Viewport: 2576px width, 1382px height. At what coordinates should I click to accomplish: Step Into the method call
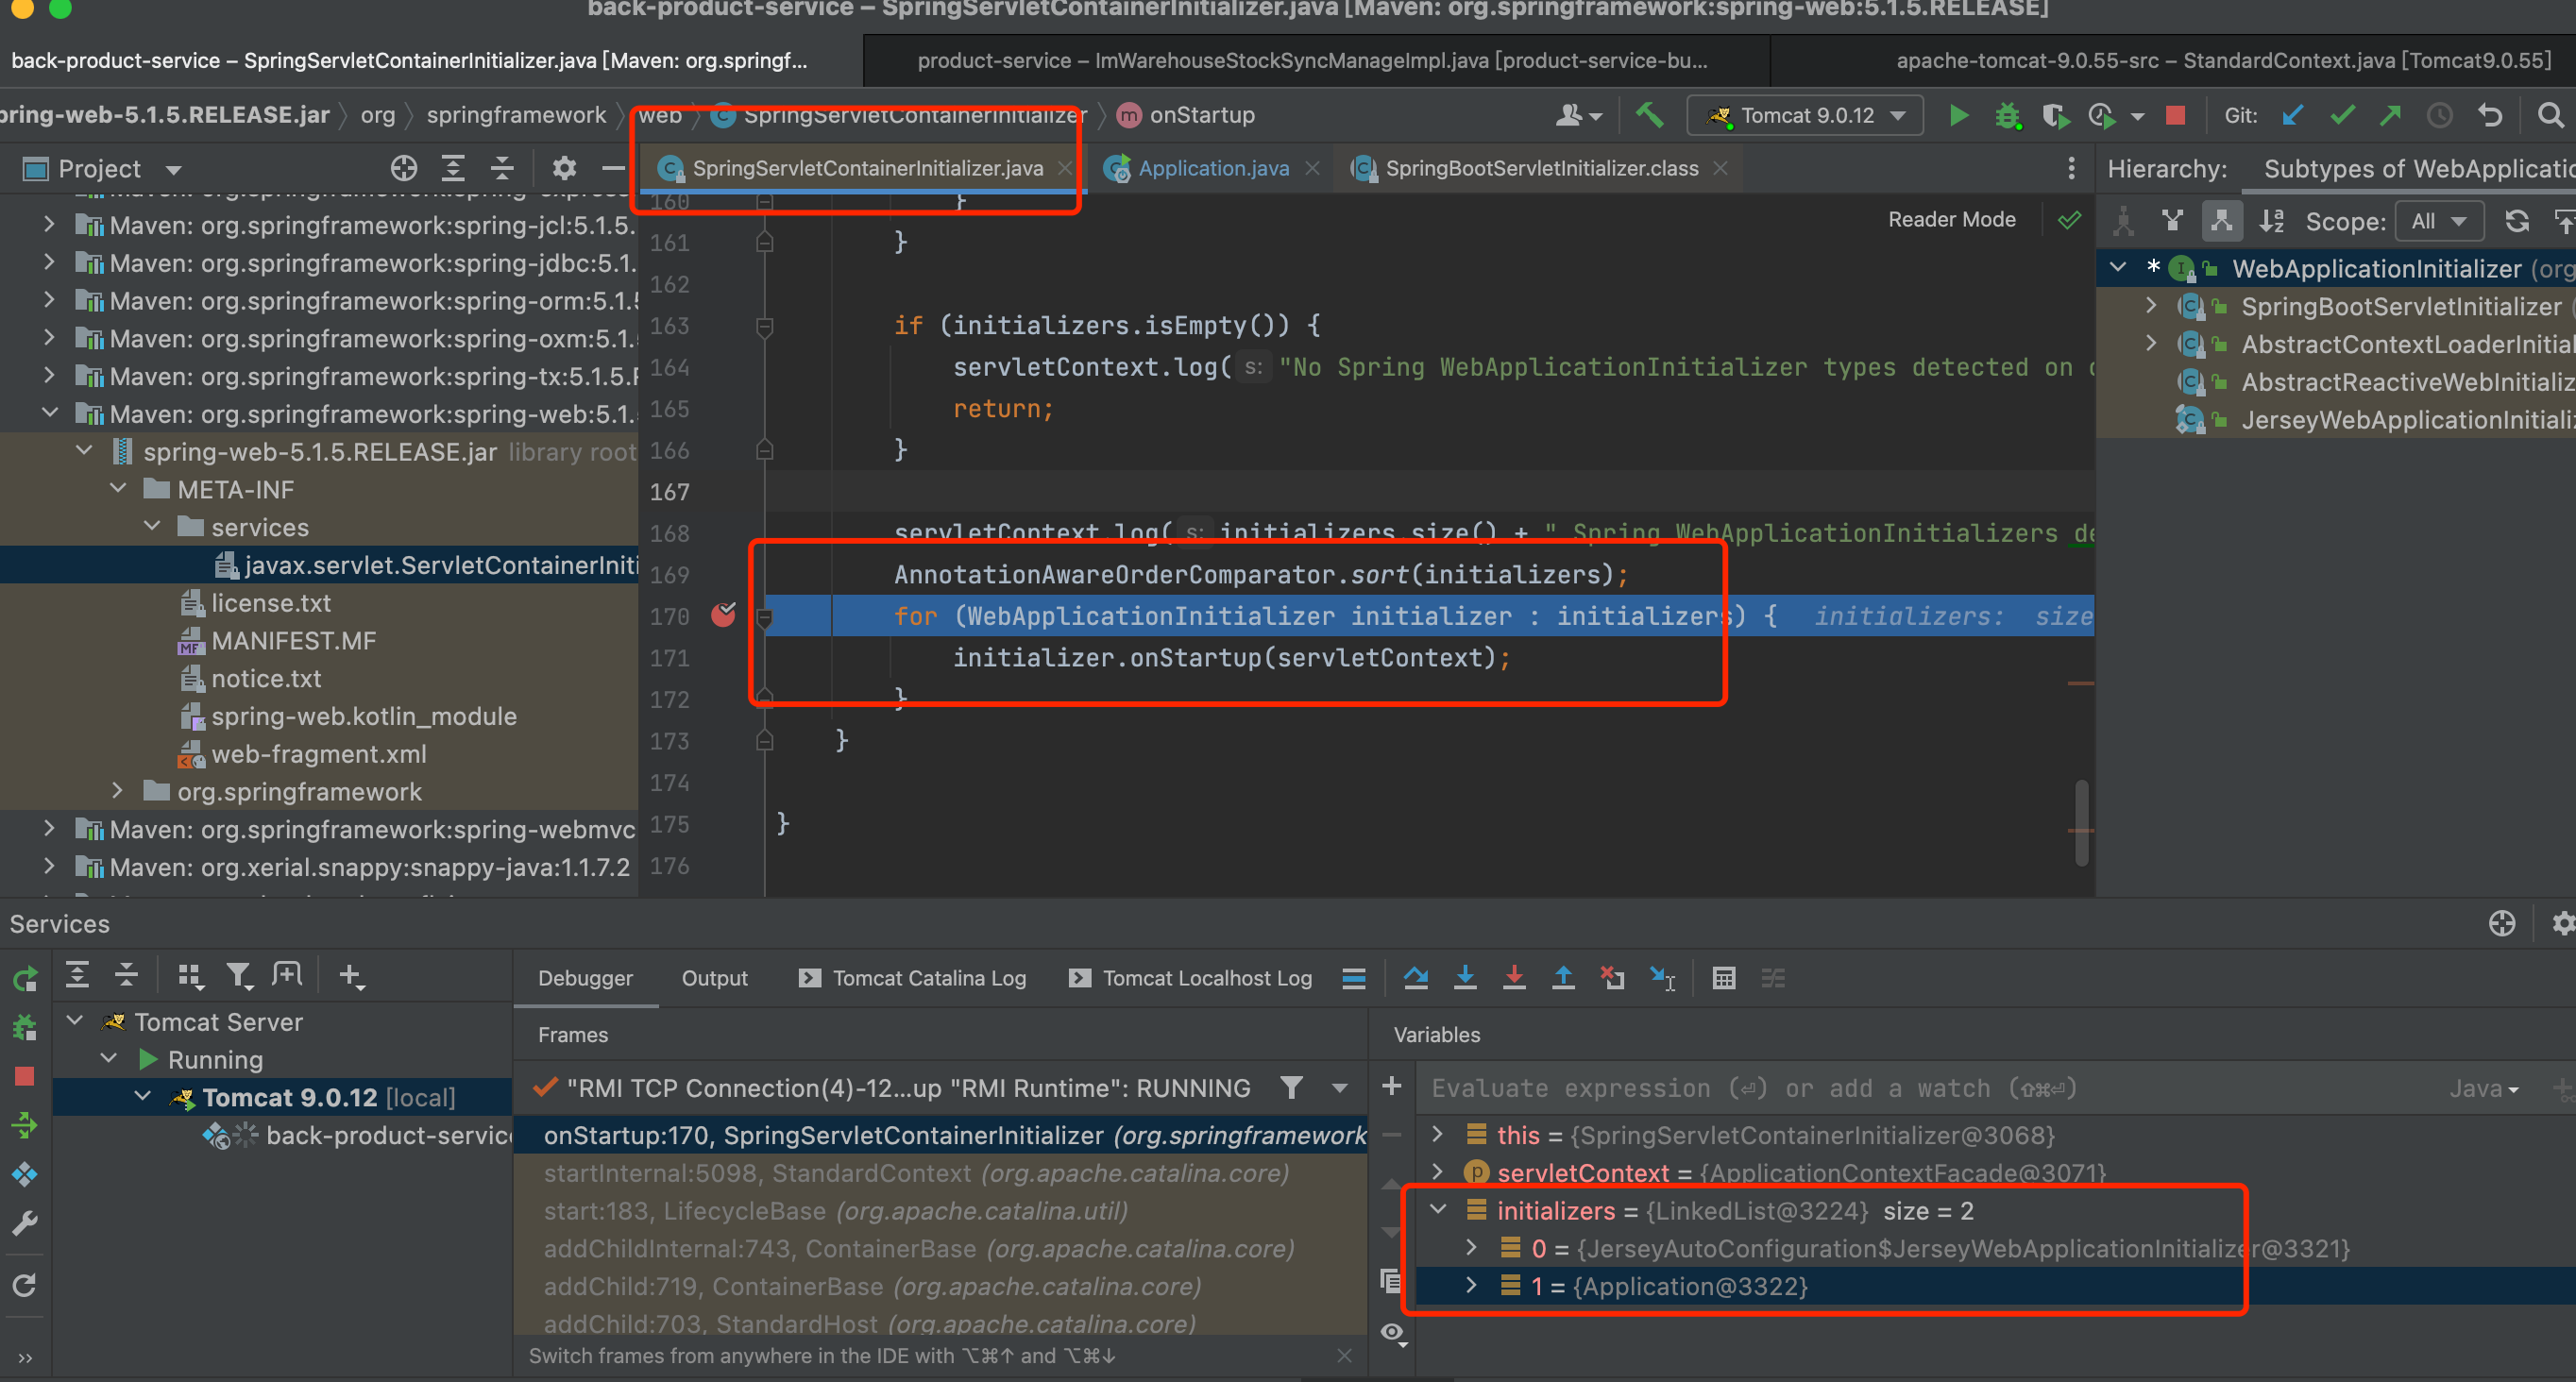point(1465,978)
